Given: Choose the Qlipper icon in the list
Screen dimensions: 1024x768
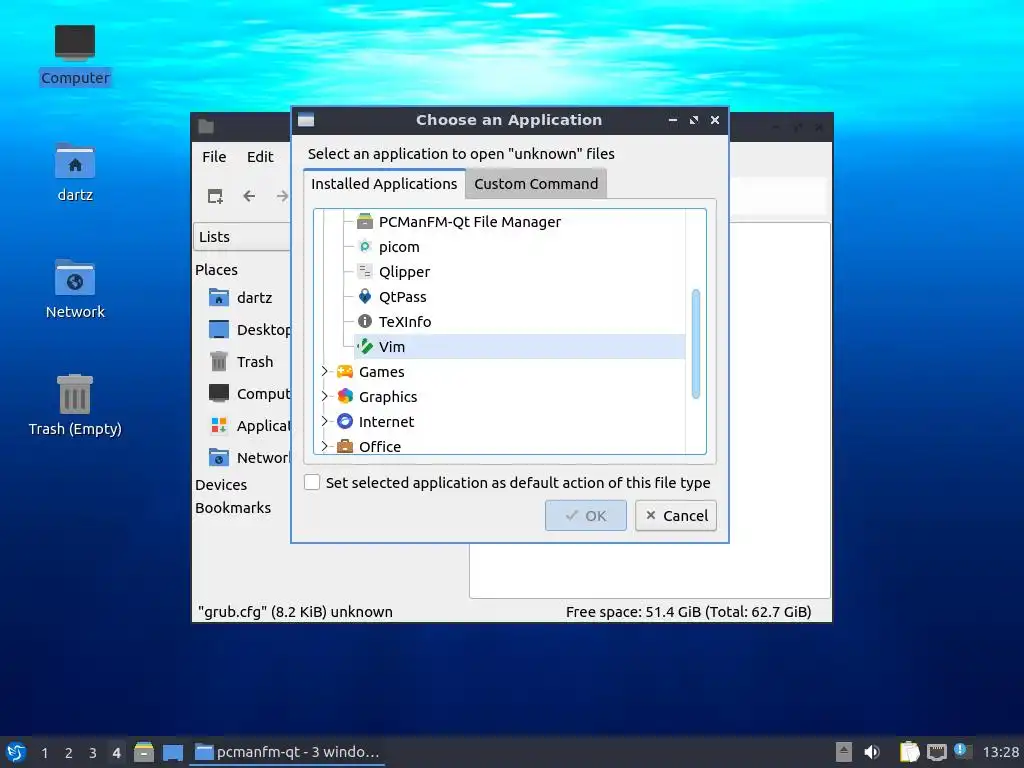Looking at the screenshot, I should 365,272.
